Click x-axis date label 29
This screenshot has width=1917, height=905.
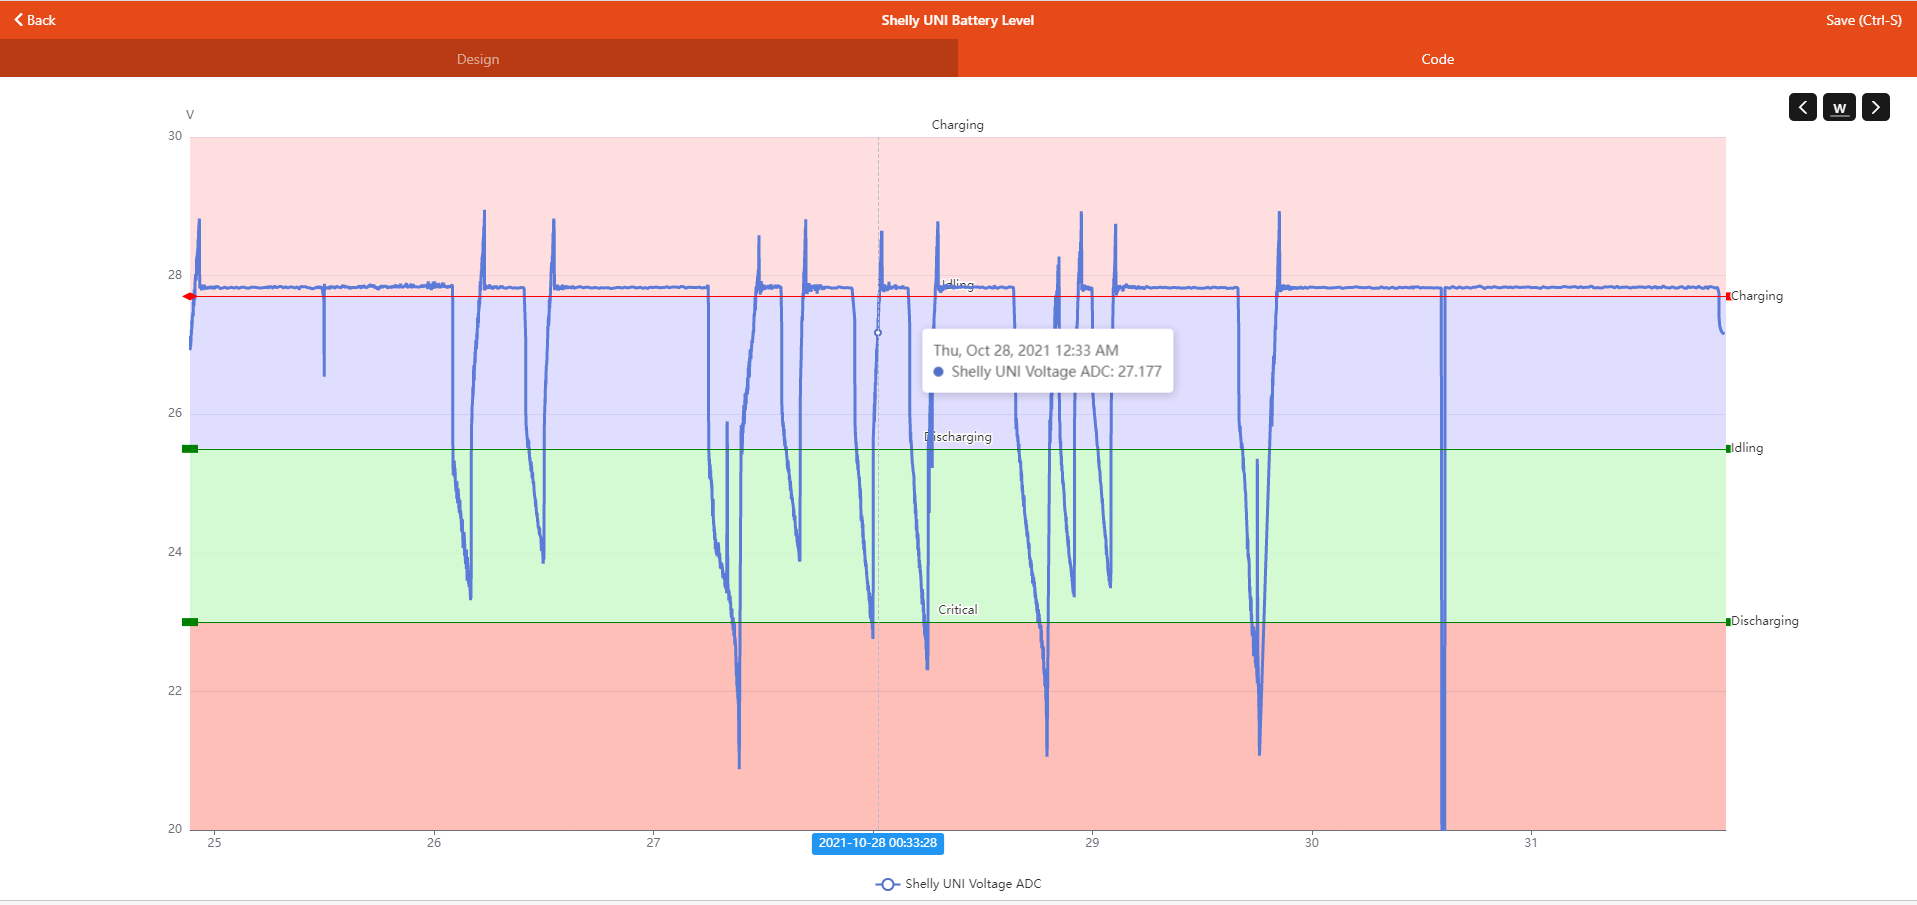tap(1092, 843)
